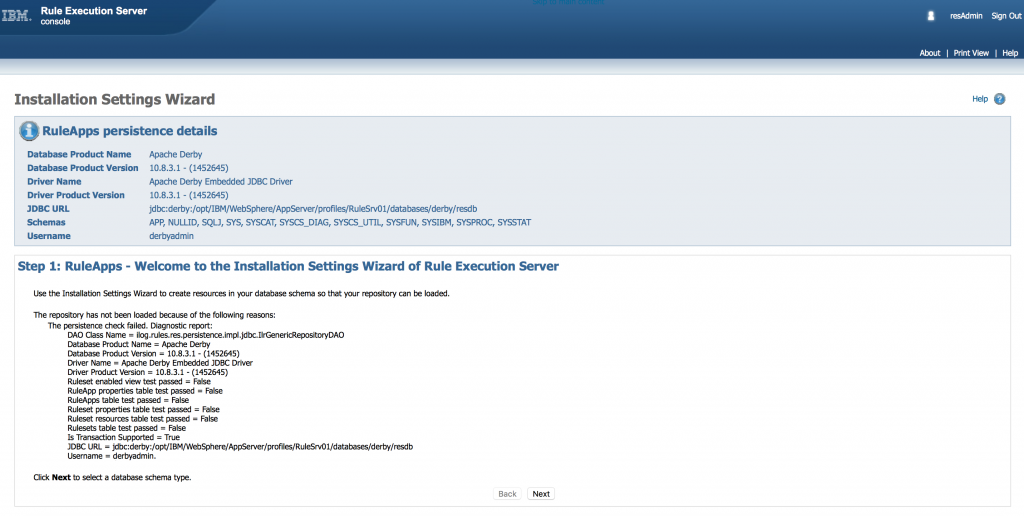
Task: Click the disabled Back button
Action: [x=507, y=494]
